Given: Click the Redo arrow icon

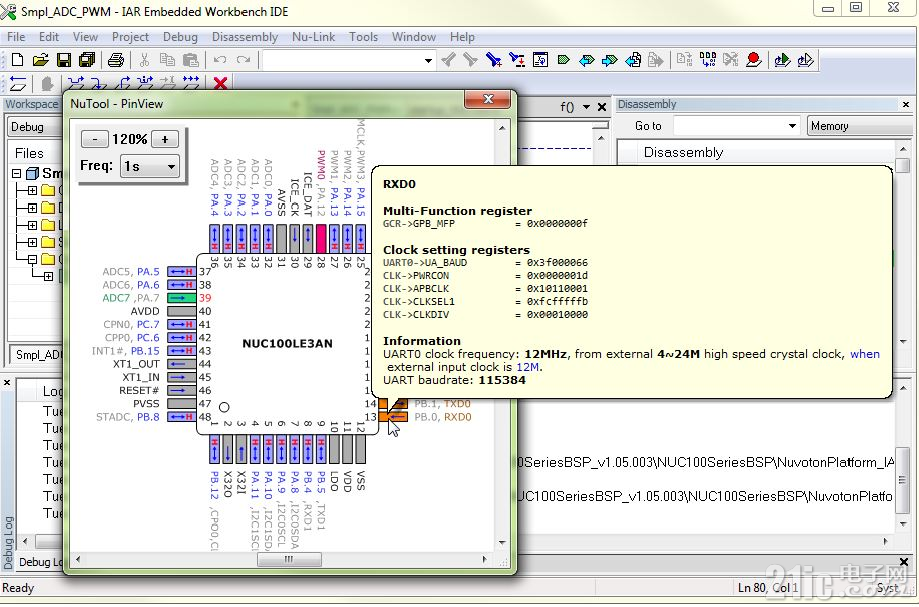Looking at the screenshot, I should point(243,60).
